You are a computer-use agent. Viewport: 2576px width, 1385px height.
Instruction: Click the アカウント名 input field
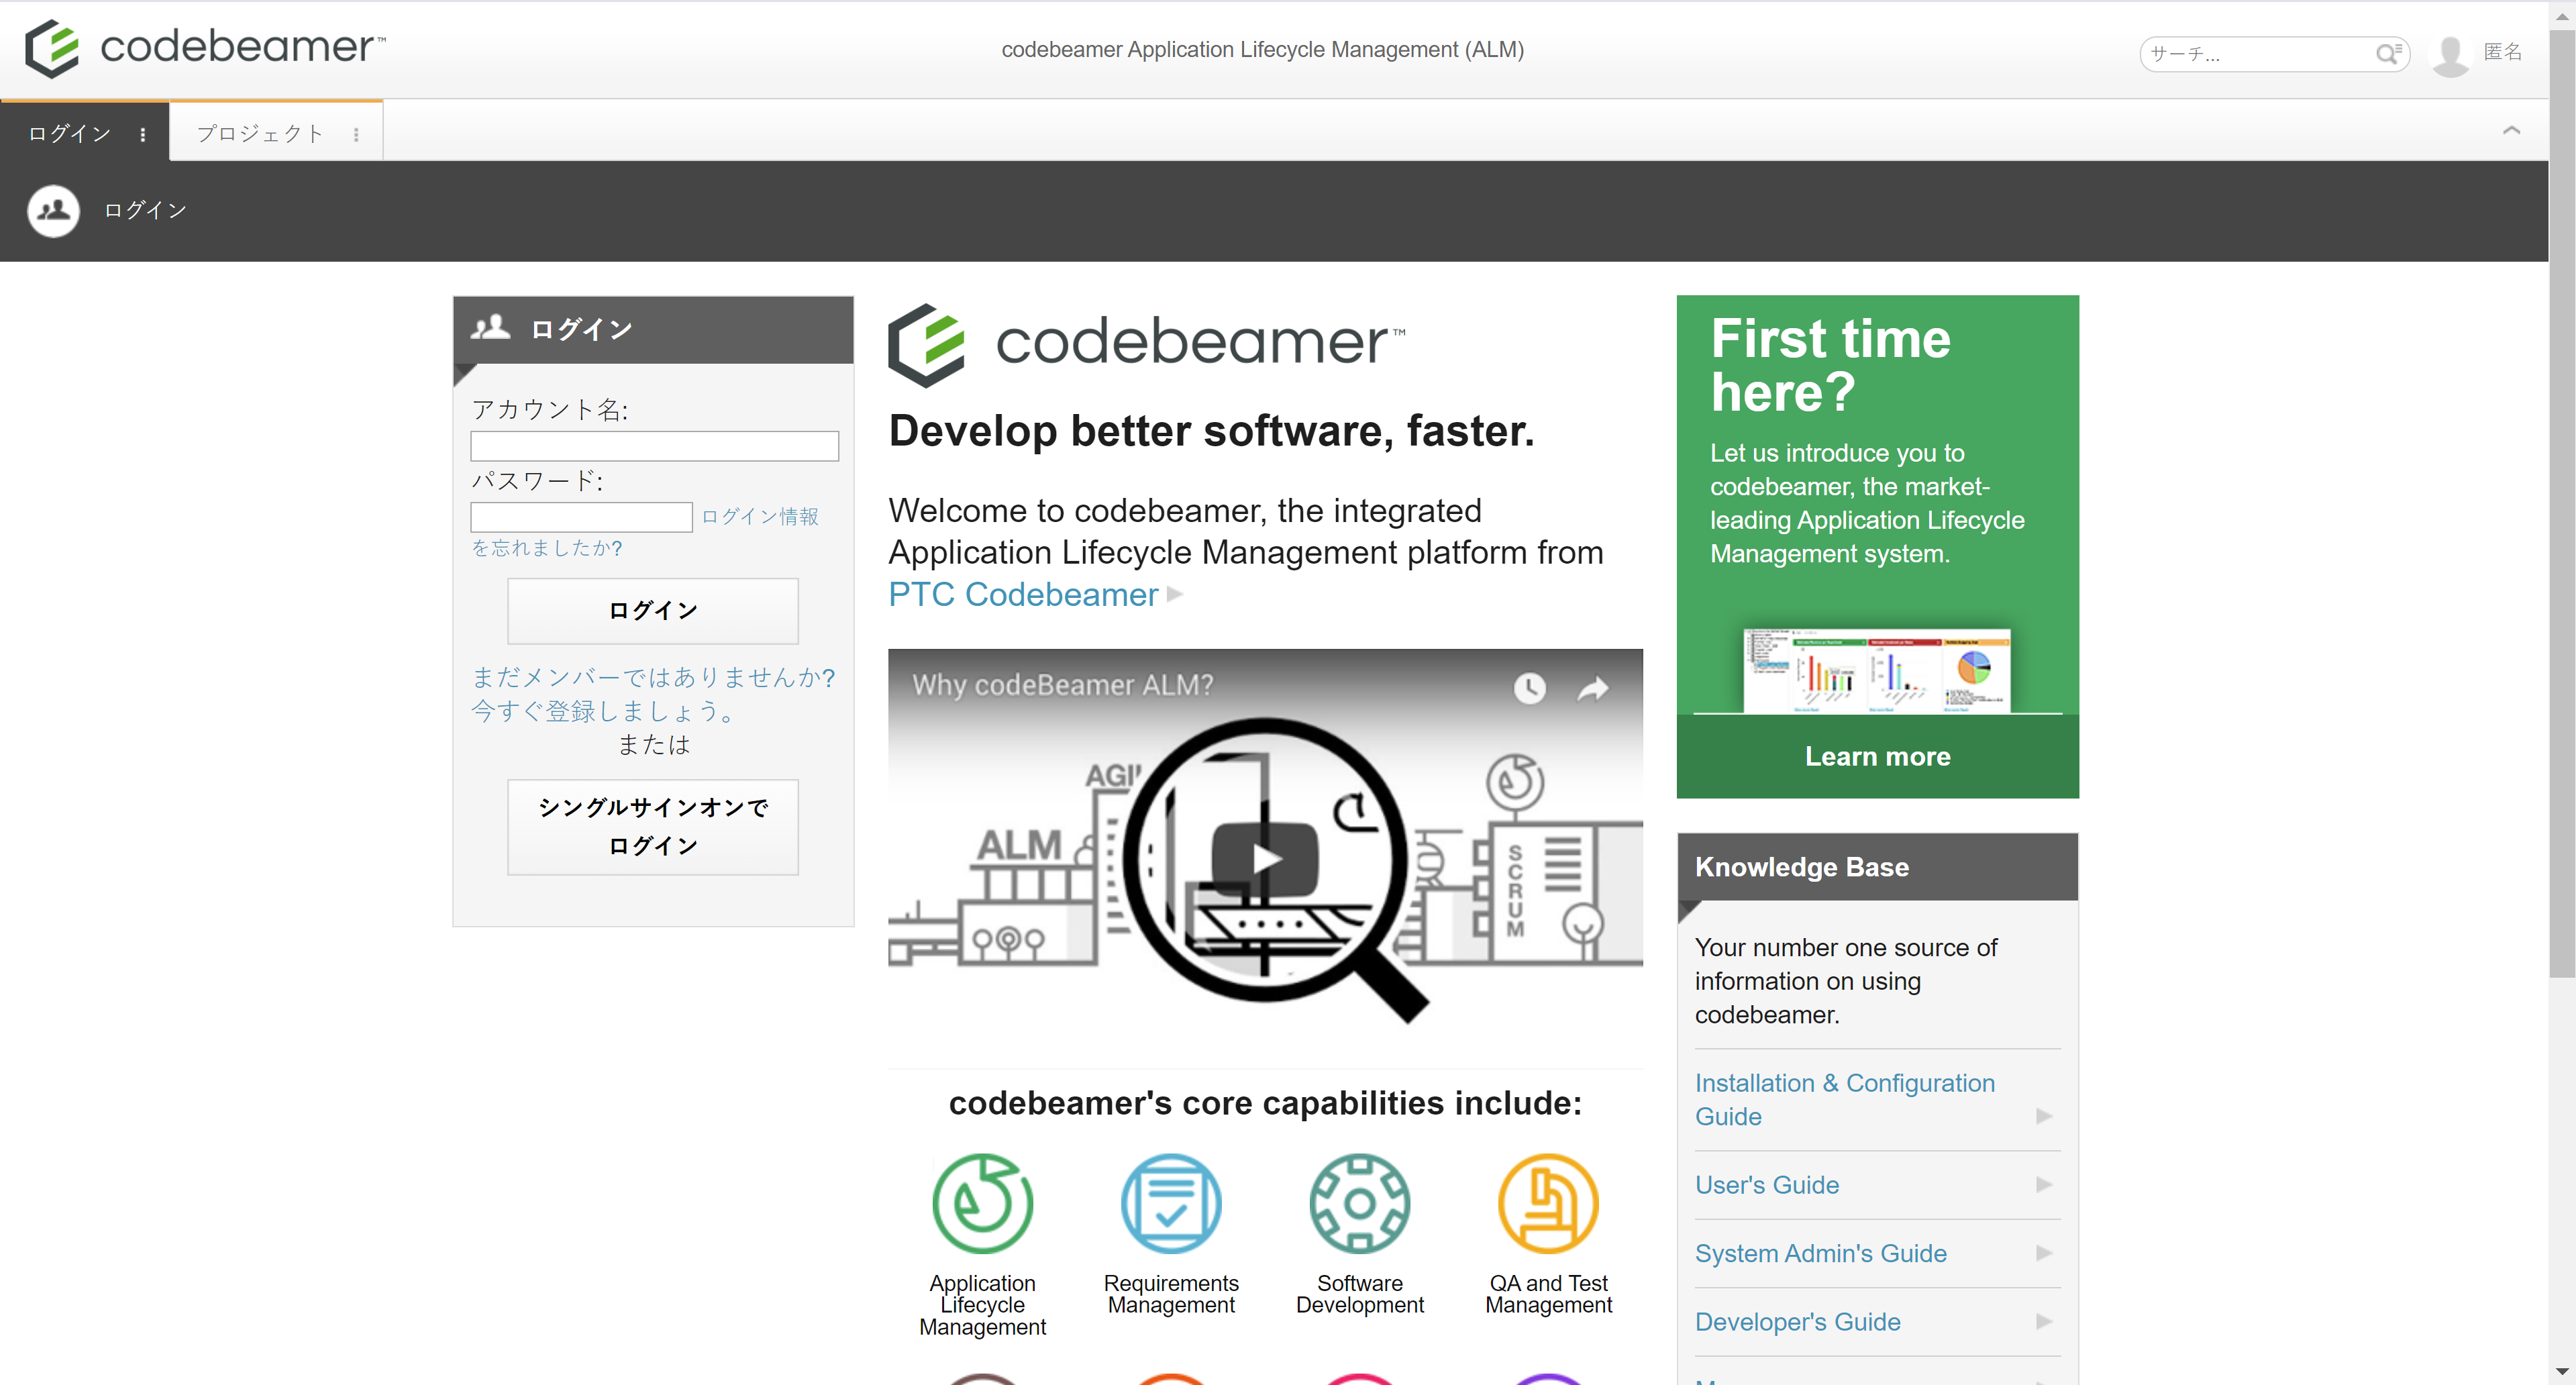(x=654, y=446)
